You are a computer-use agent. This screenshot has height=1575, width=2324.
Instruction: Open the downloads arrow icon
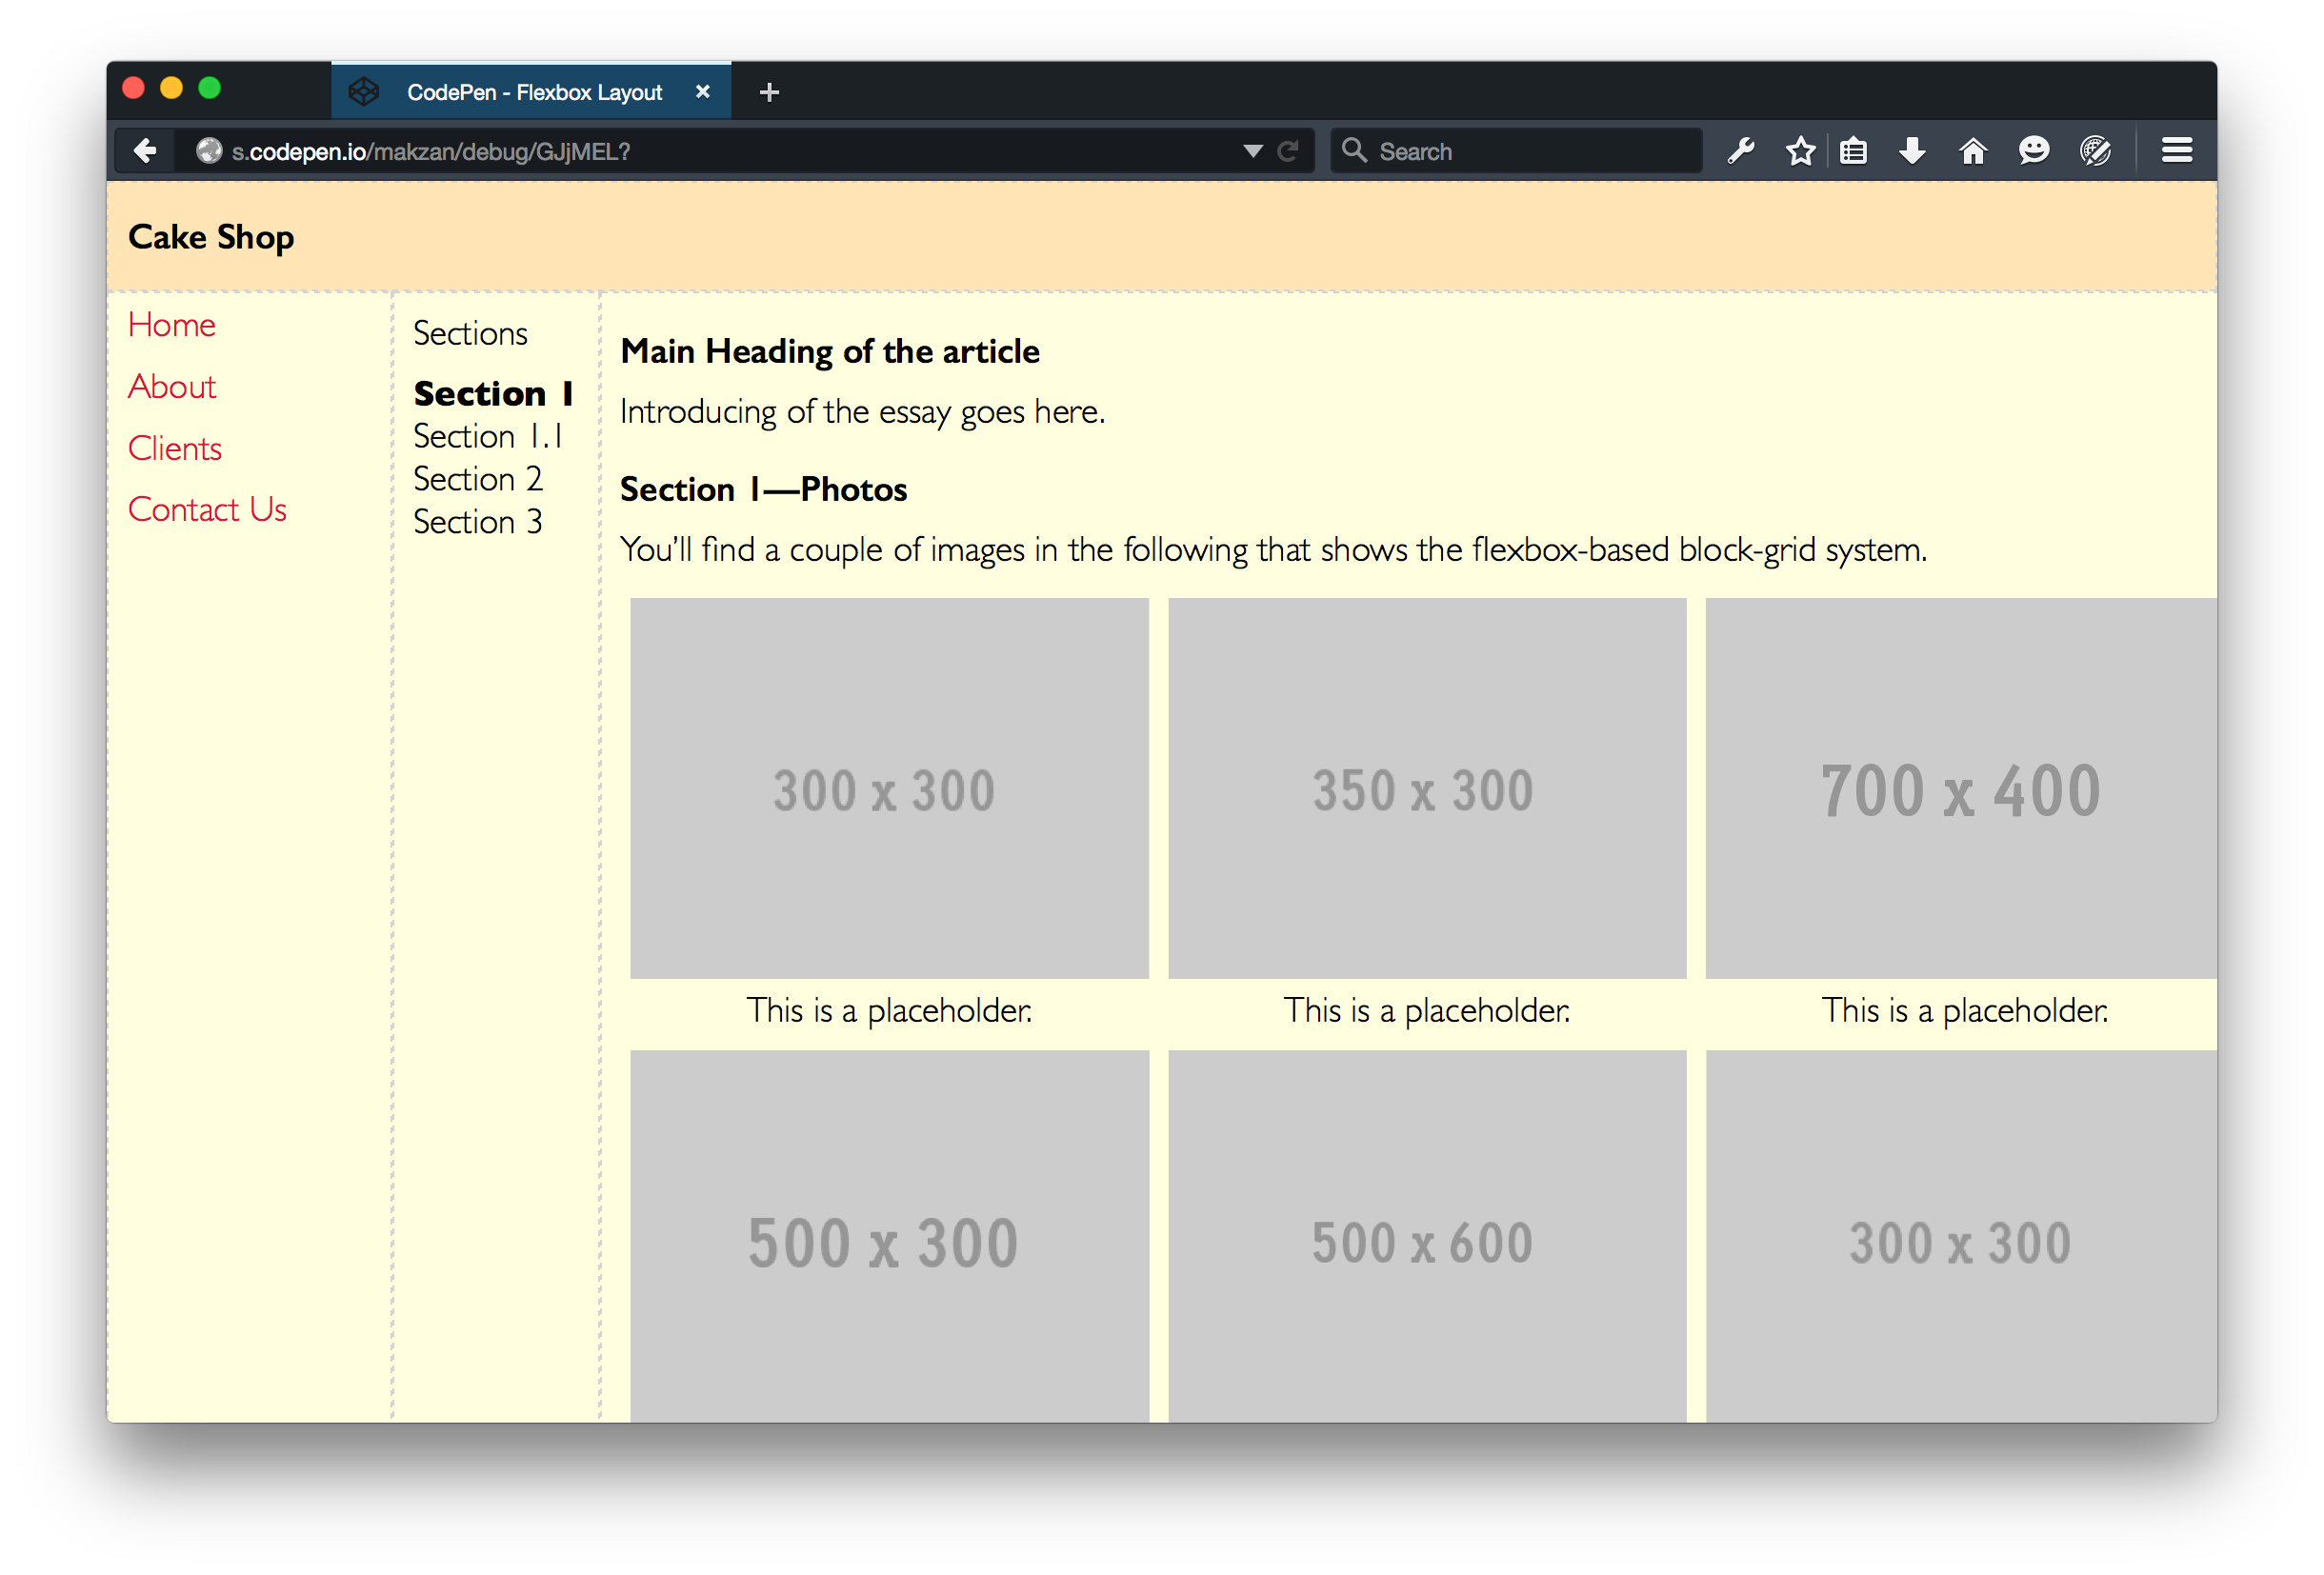pyautogui.click(x=1912, y=151)
